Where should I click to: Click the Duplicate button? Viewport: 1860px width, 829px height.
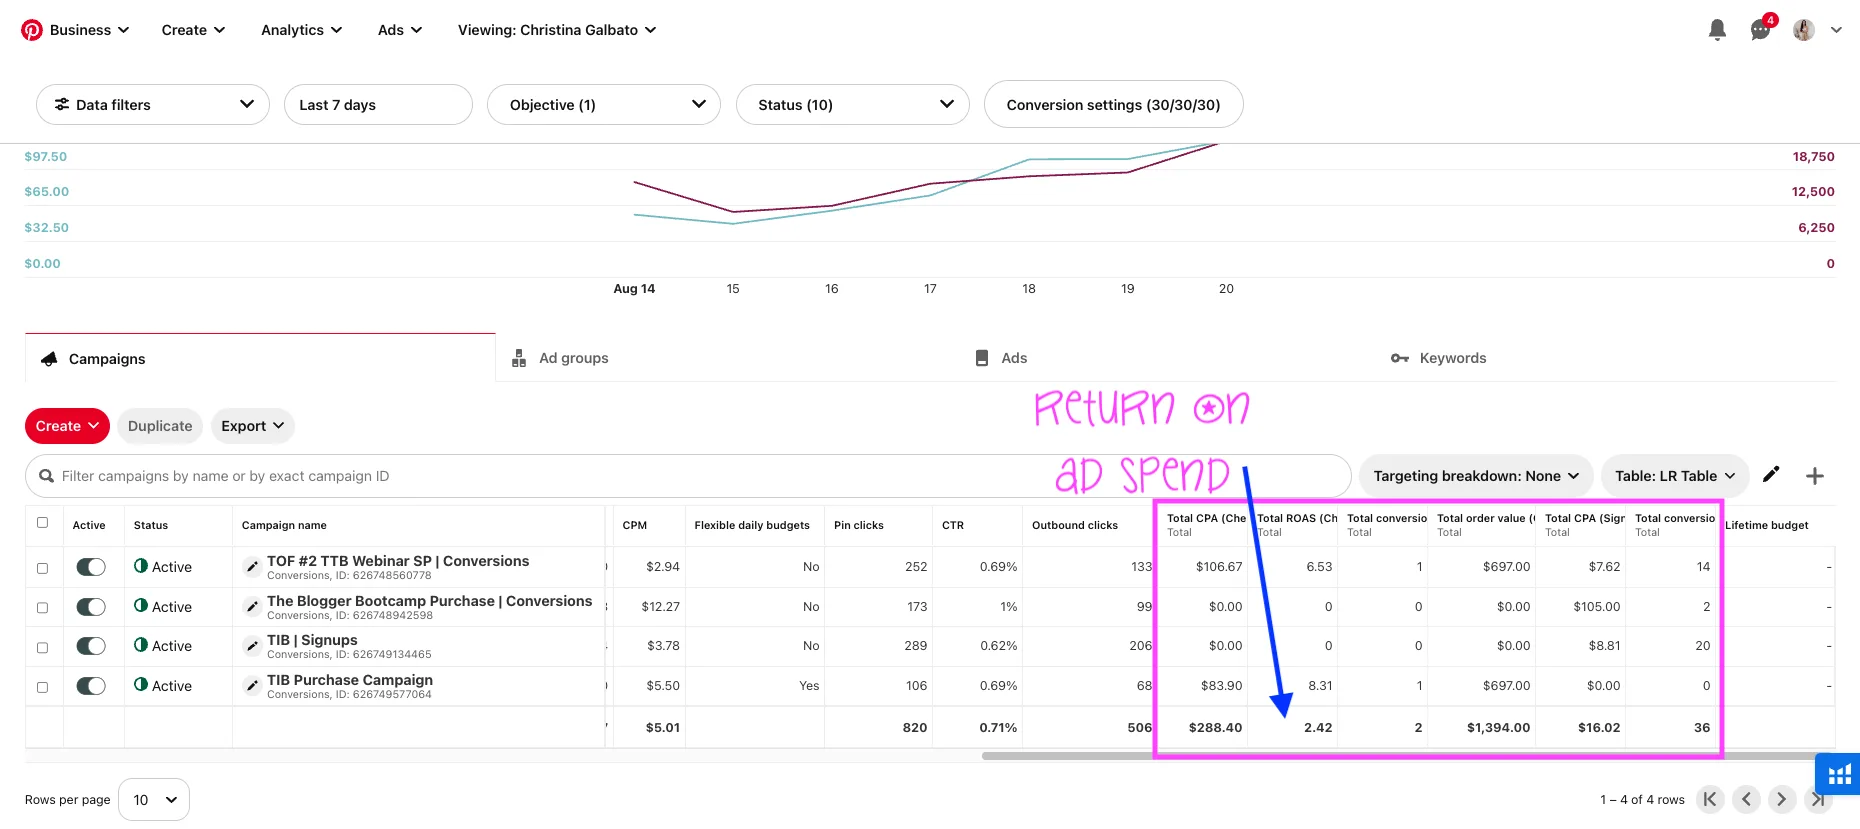pos(160,426)
